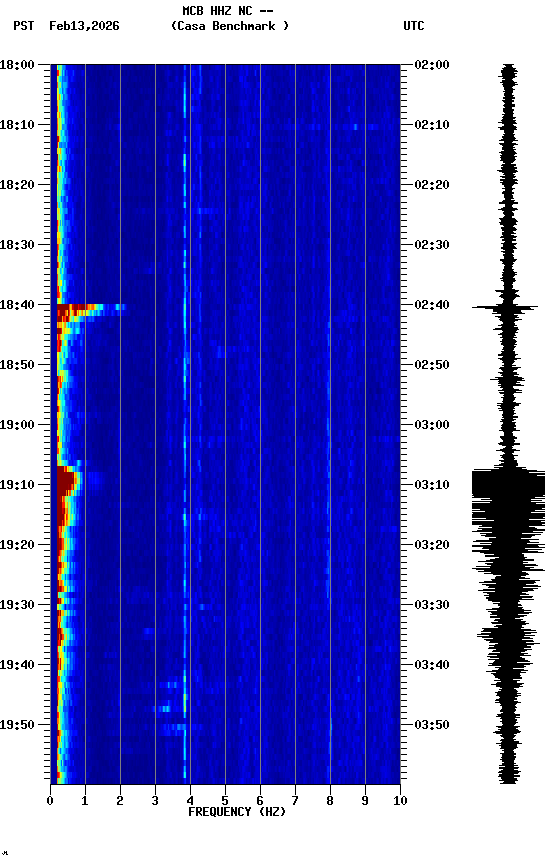Click the '03:30' UTC time label
Viewport: 552px width, 864px height.
tap(432, 606)
